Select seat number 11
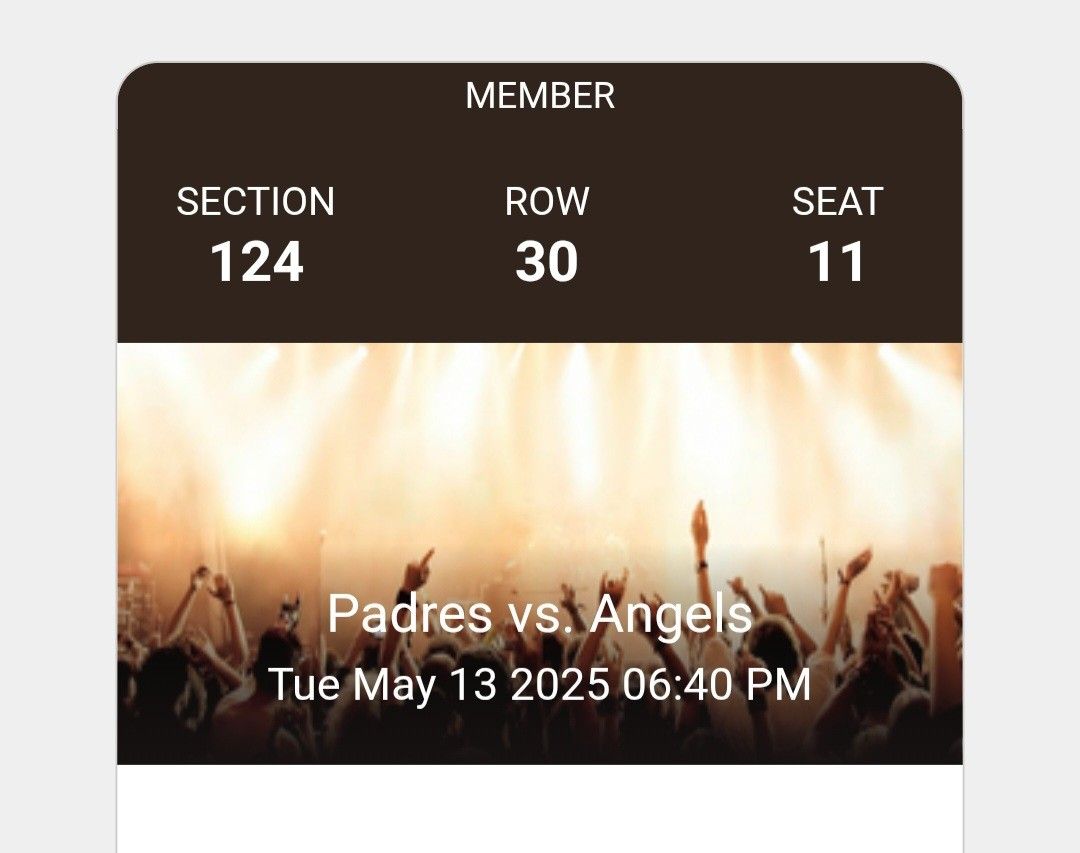 (837, 262)
